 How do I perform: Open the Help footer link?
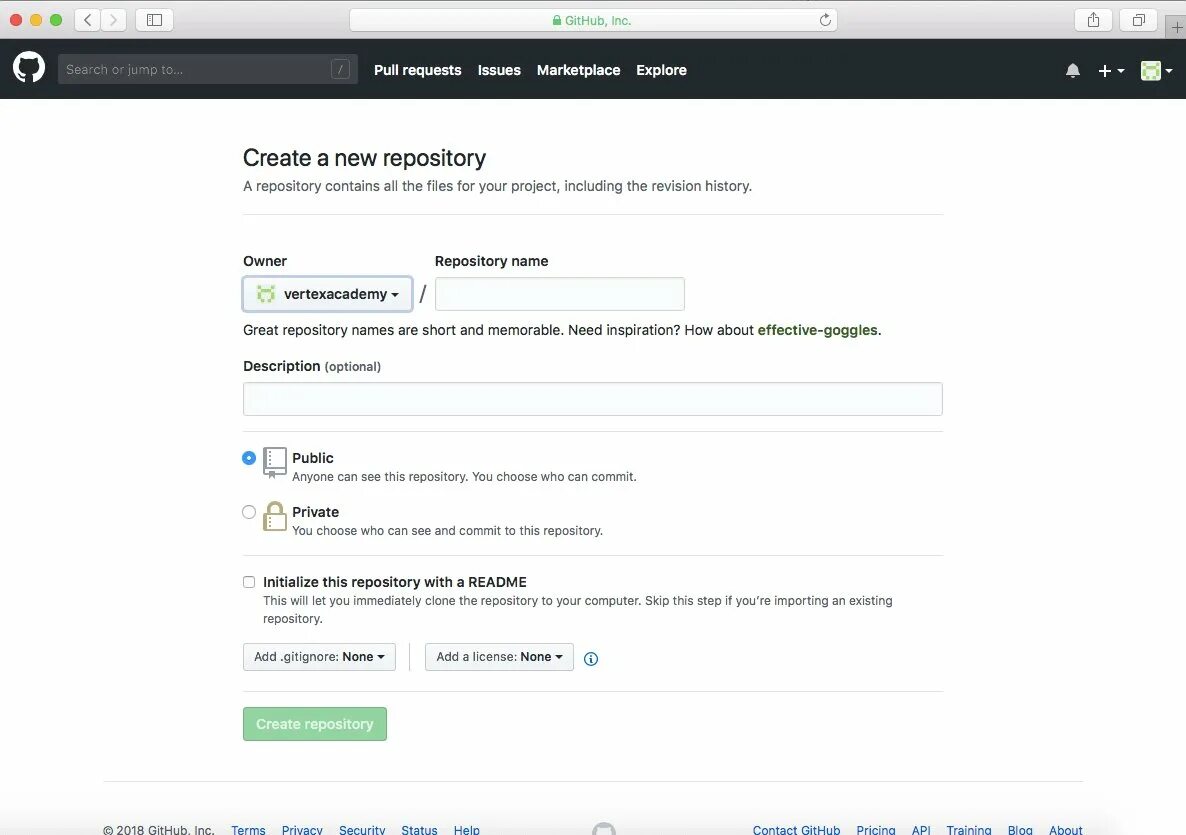coord(467,830)
